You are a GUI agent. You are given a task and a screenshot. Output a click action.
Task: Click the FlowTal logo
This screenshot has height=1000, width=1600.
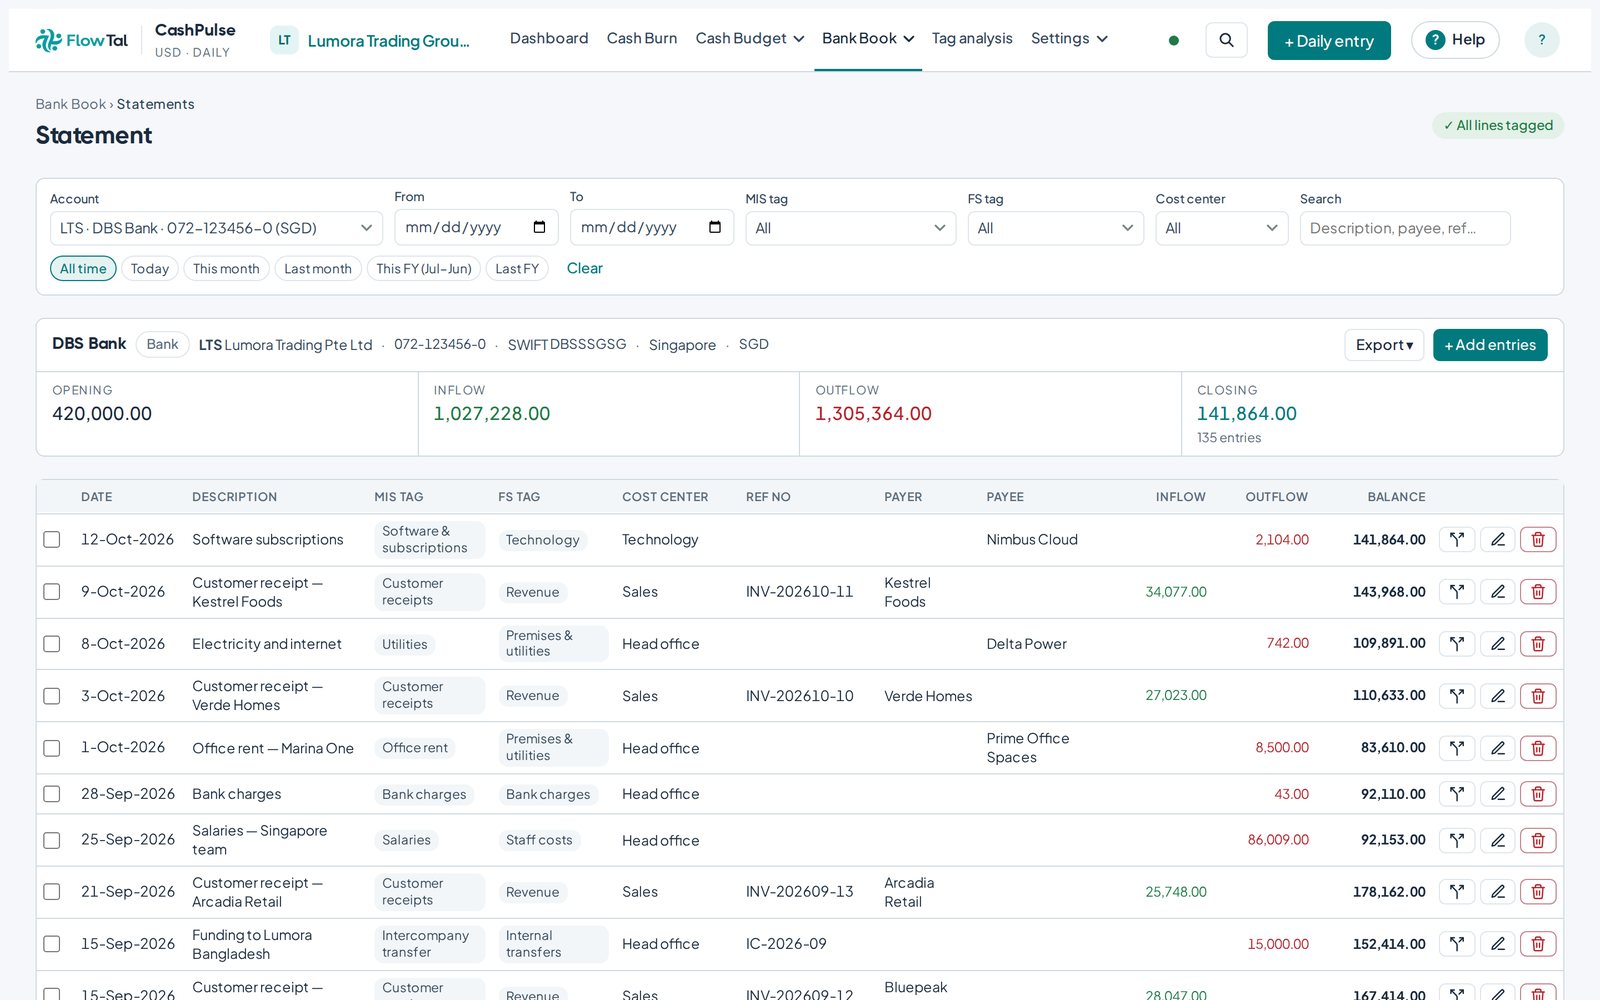coord(82,40)
